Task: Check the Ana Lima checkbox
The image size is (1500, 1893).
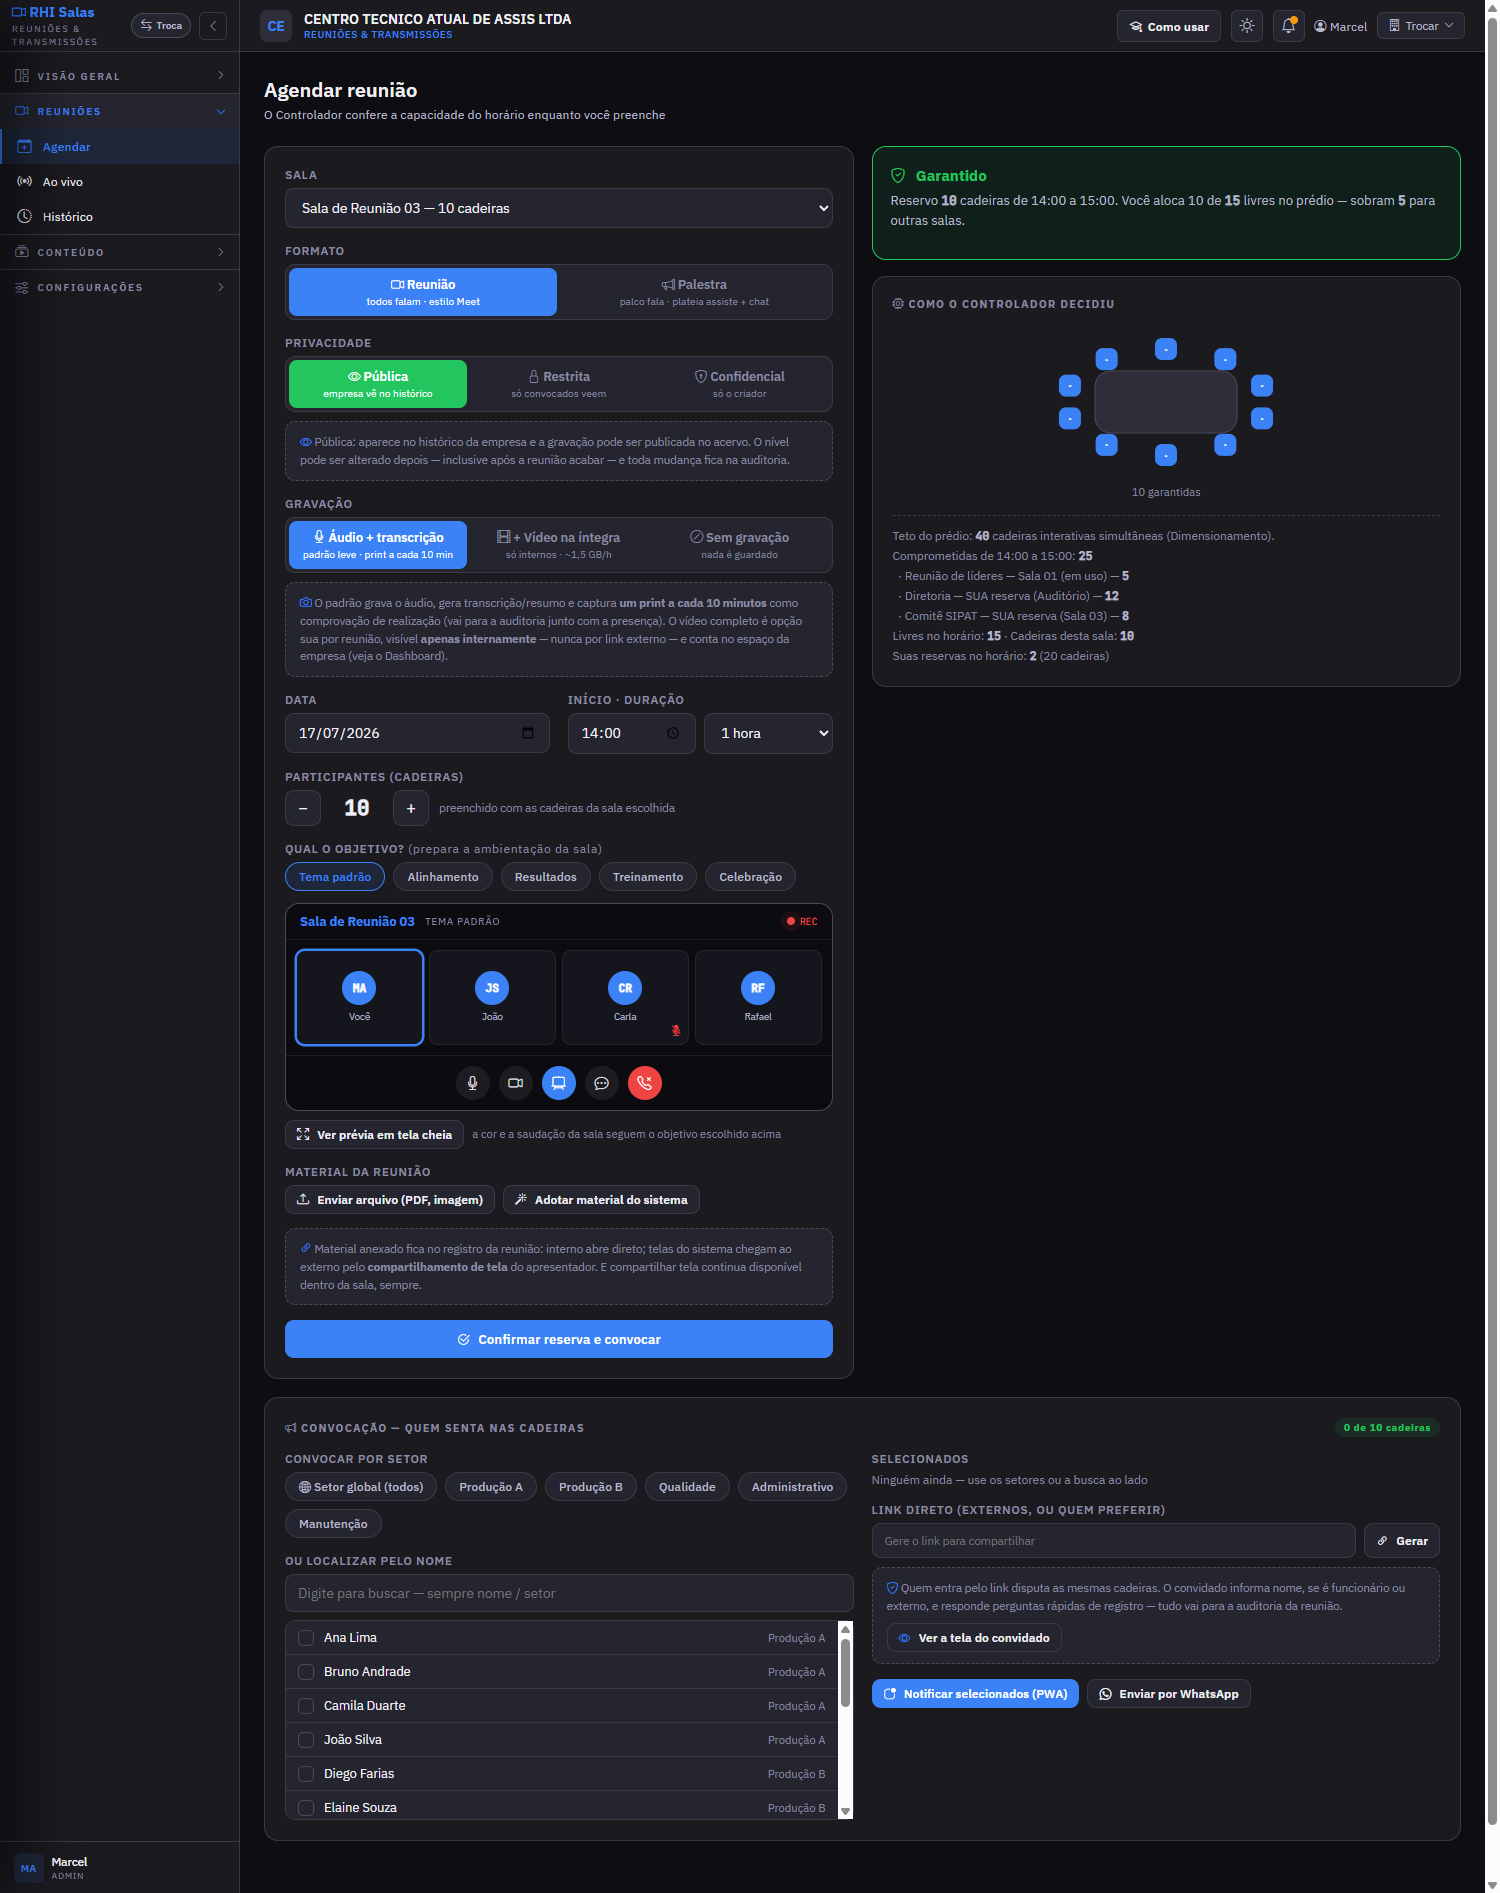Action: 306,1638
